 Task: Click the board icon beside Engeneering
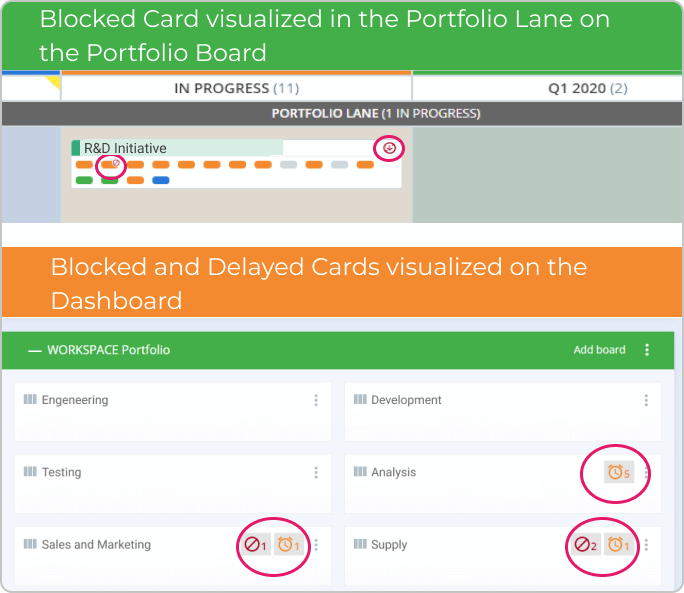pyautogui.click(x=30, y=399)
